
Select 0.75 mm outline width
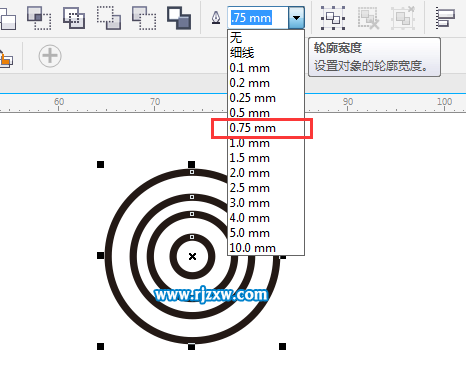(252, 128)
